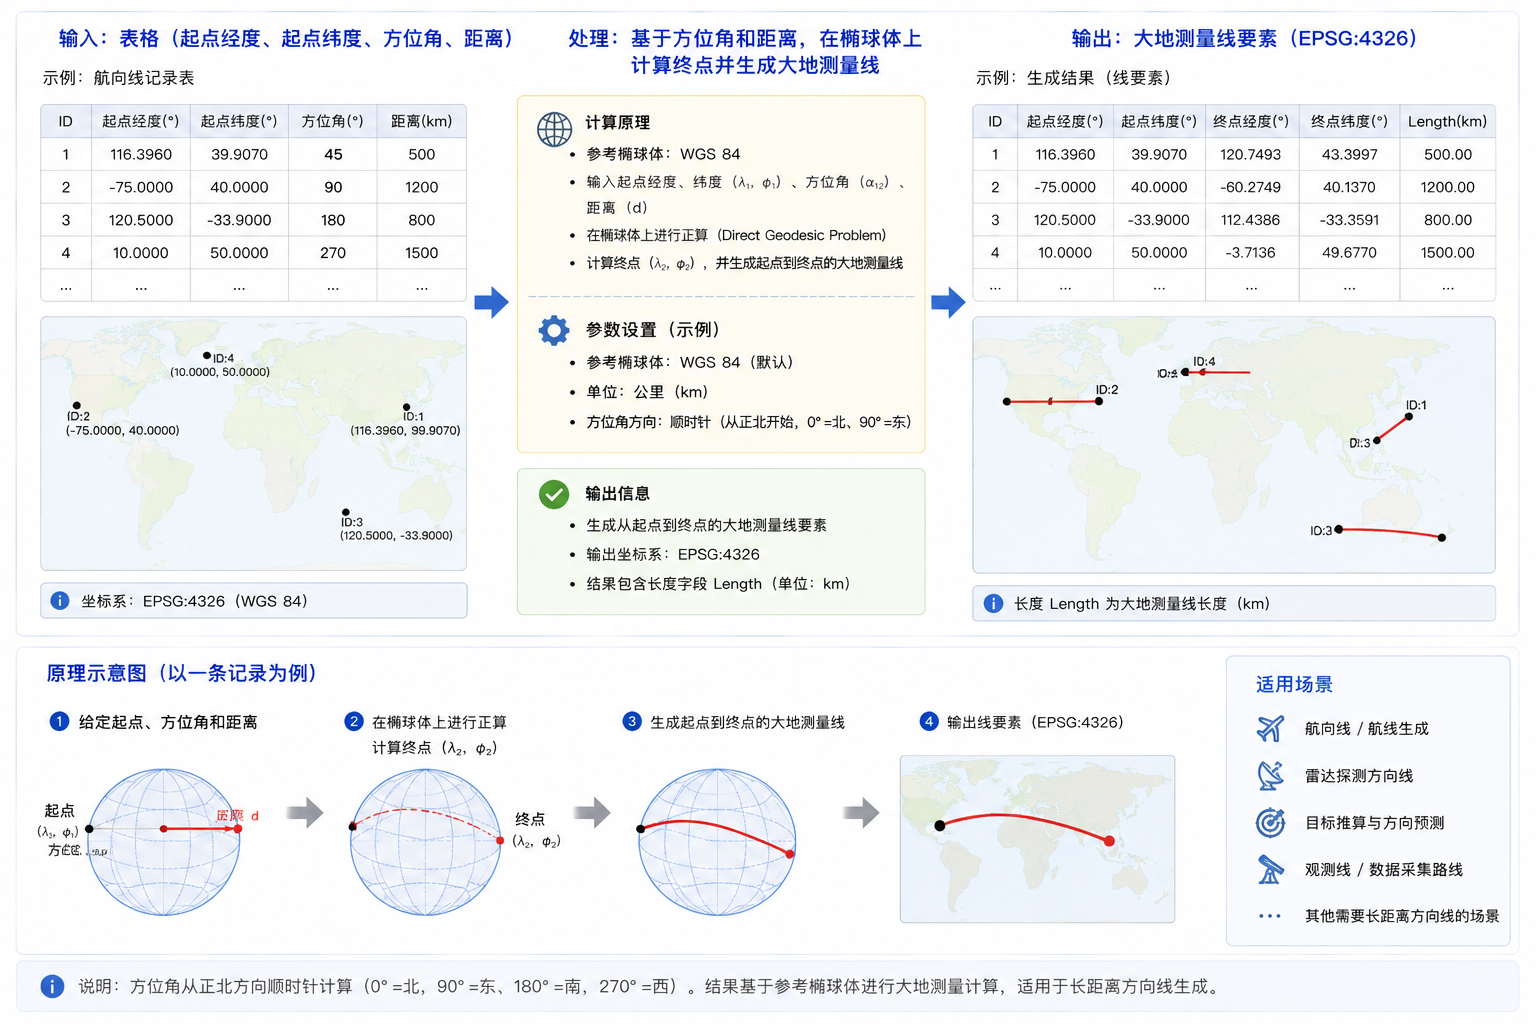1536x1024 pixels.
Task: Click the ID:3 point on the input map
Action: 346,512
